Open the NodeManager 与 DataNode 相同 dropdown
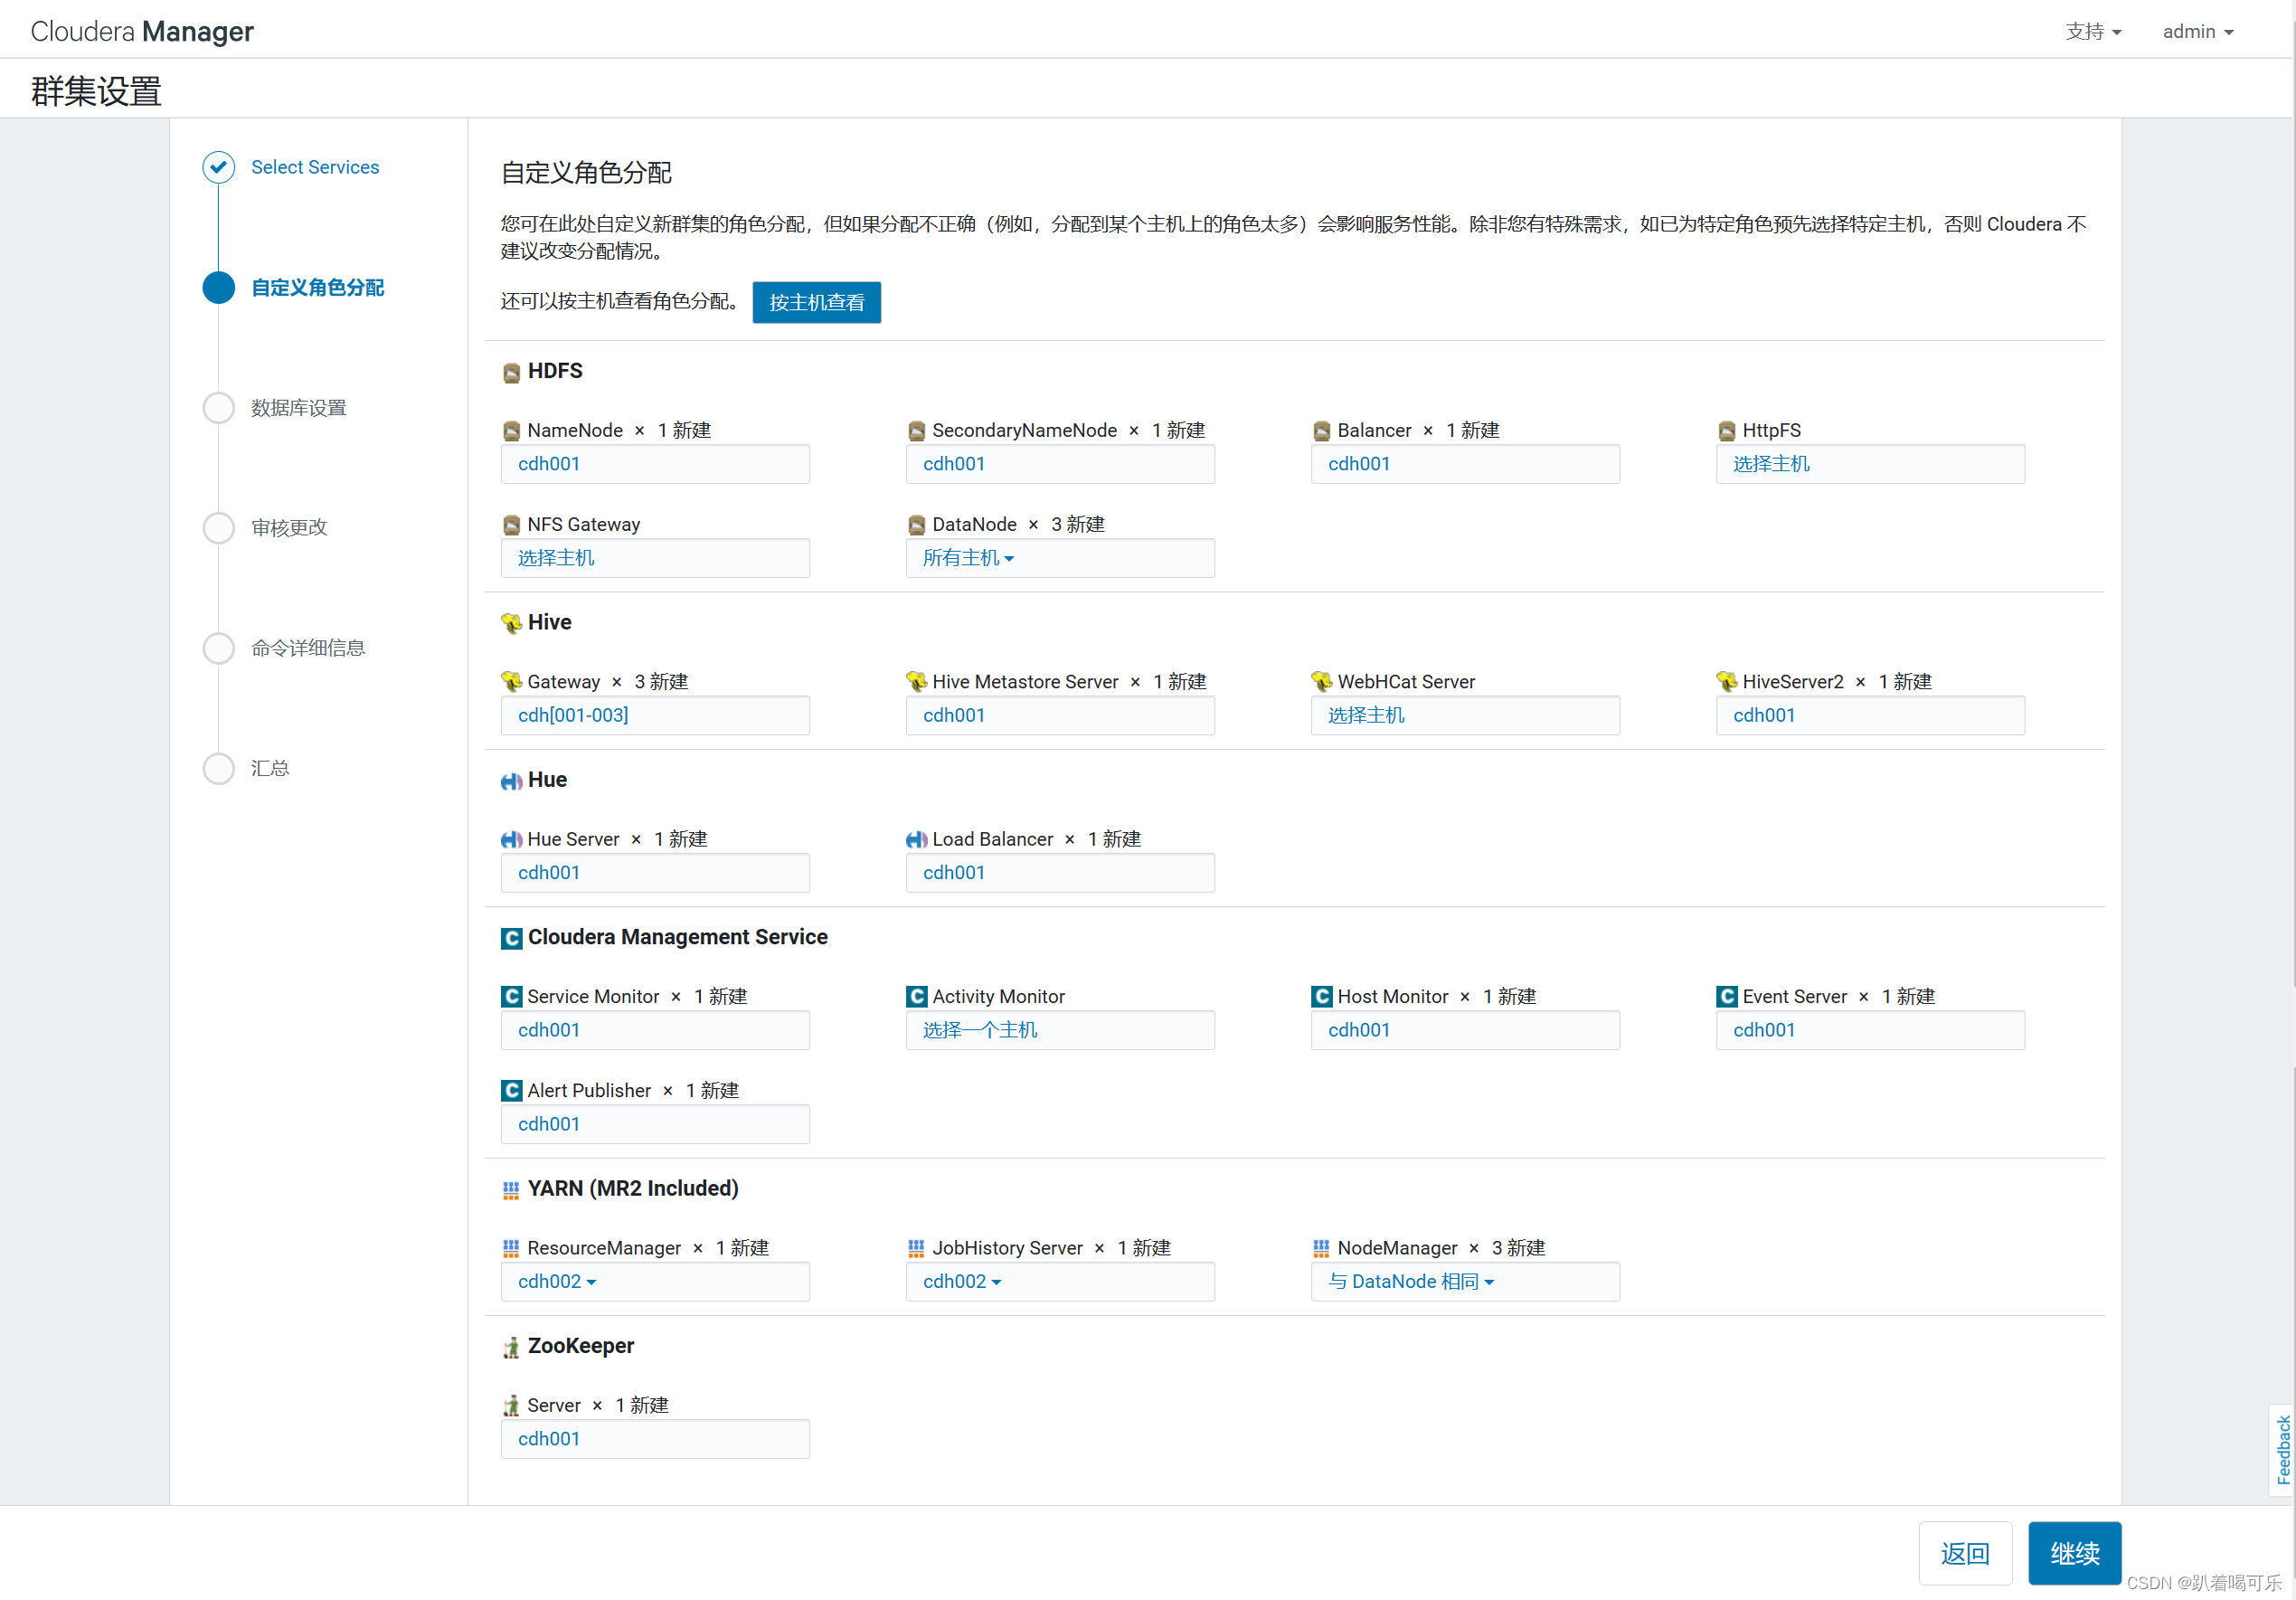 1411,1282
